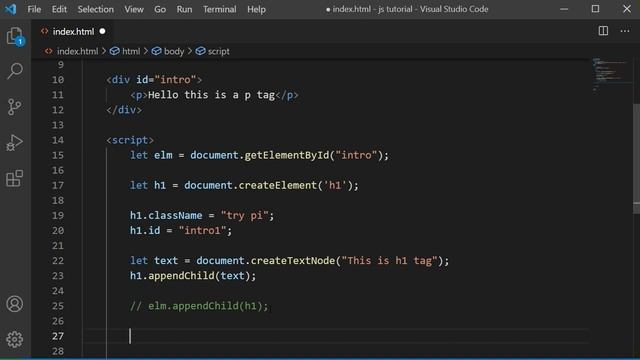Select the index.html editor tab
This screenshot has width=640, height=360.
point(73,31)
